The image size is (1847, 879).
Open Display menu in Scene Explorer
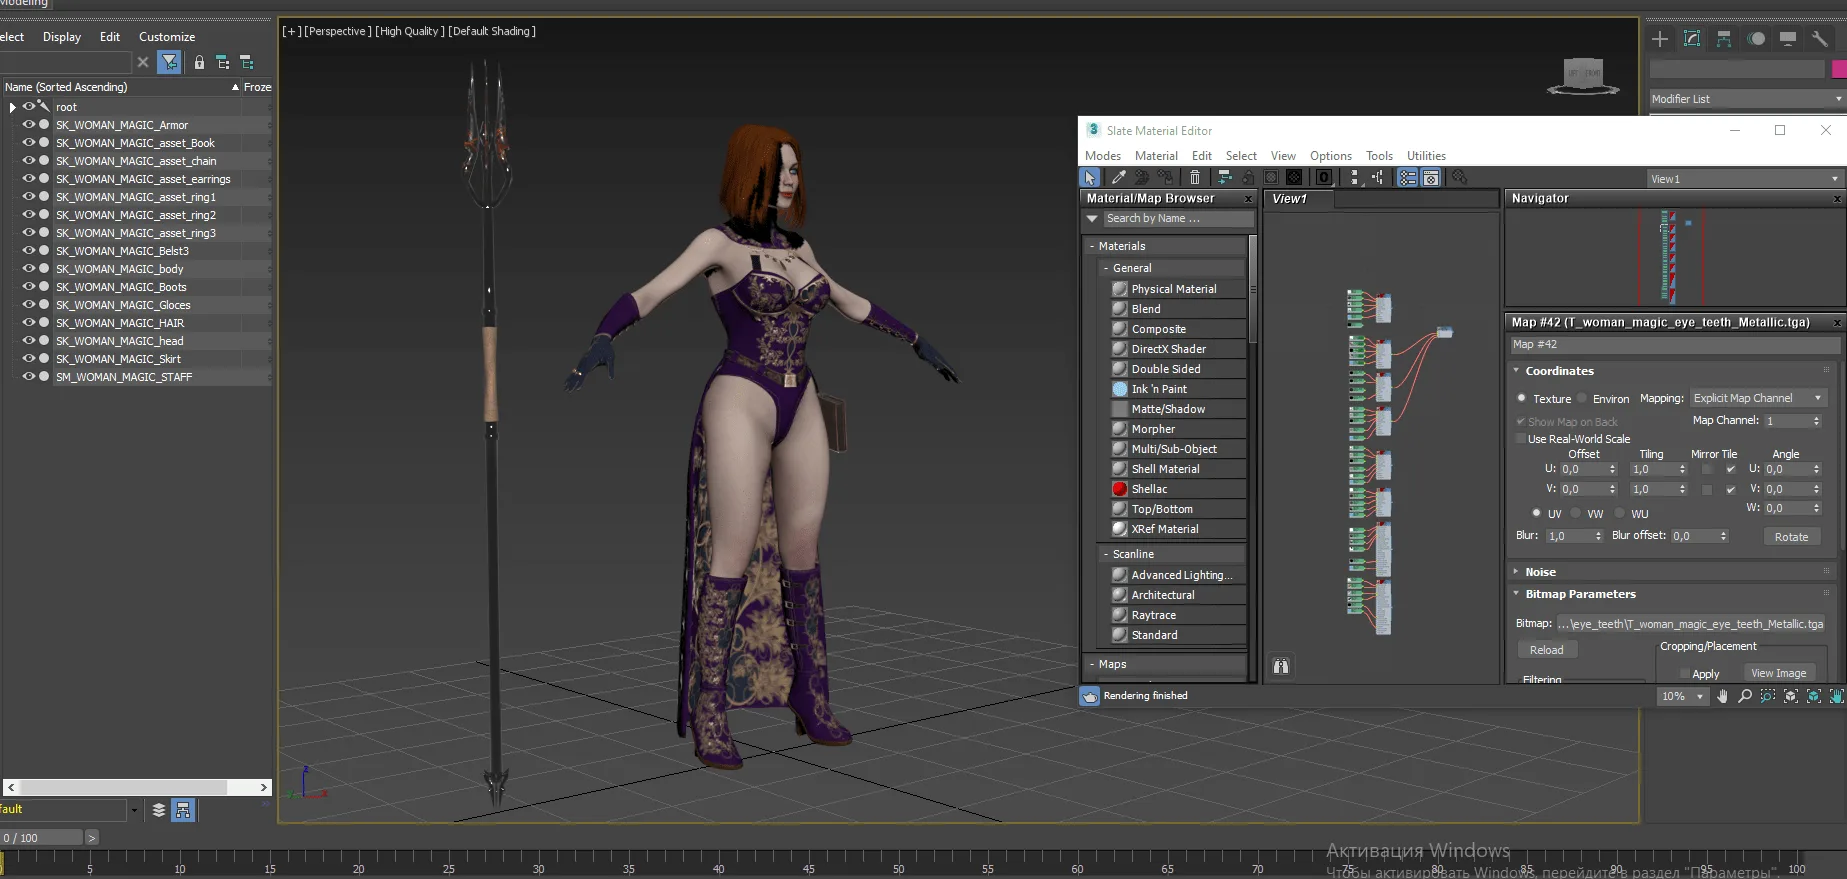(62, 37)
